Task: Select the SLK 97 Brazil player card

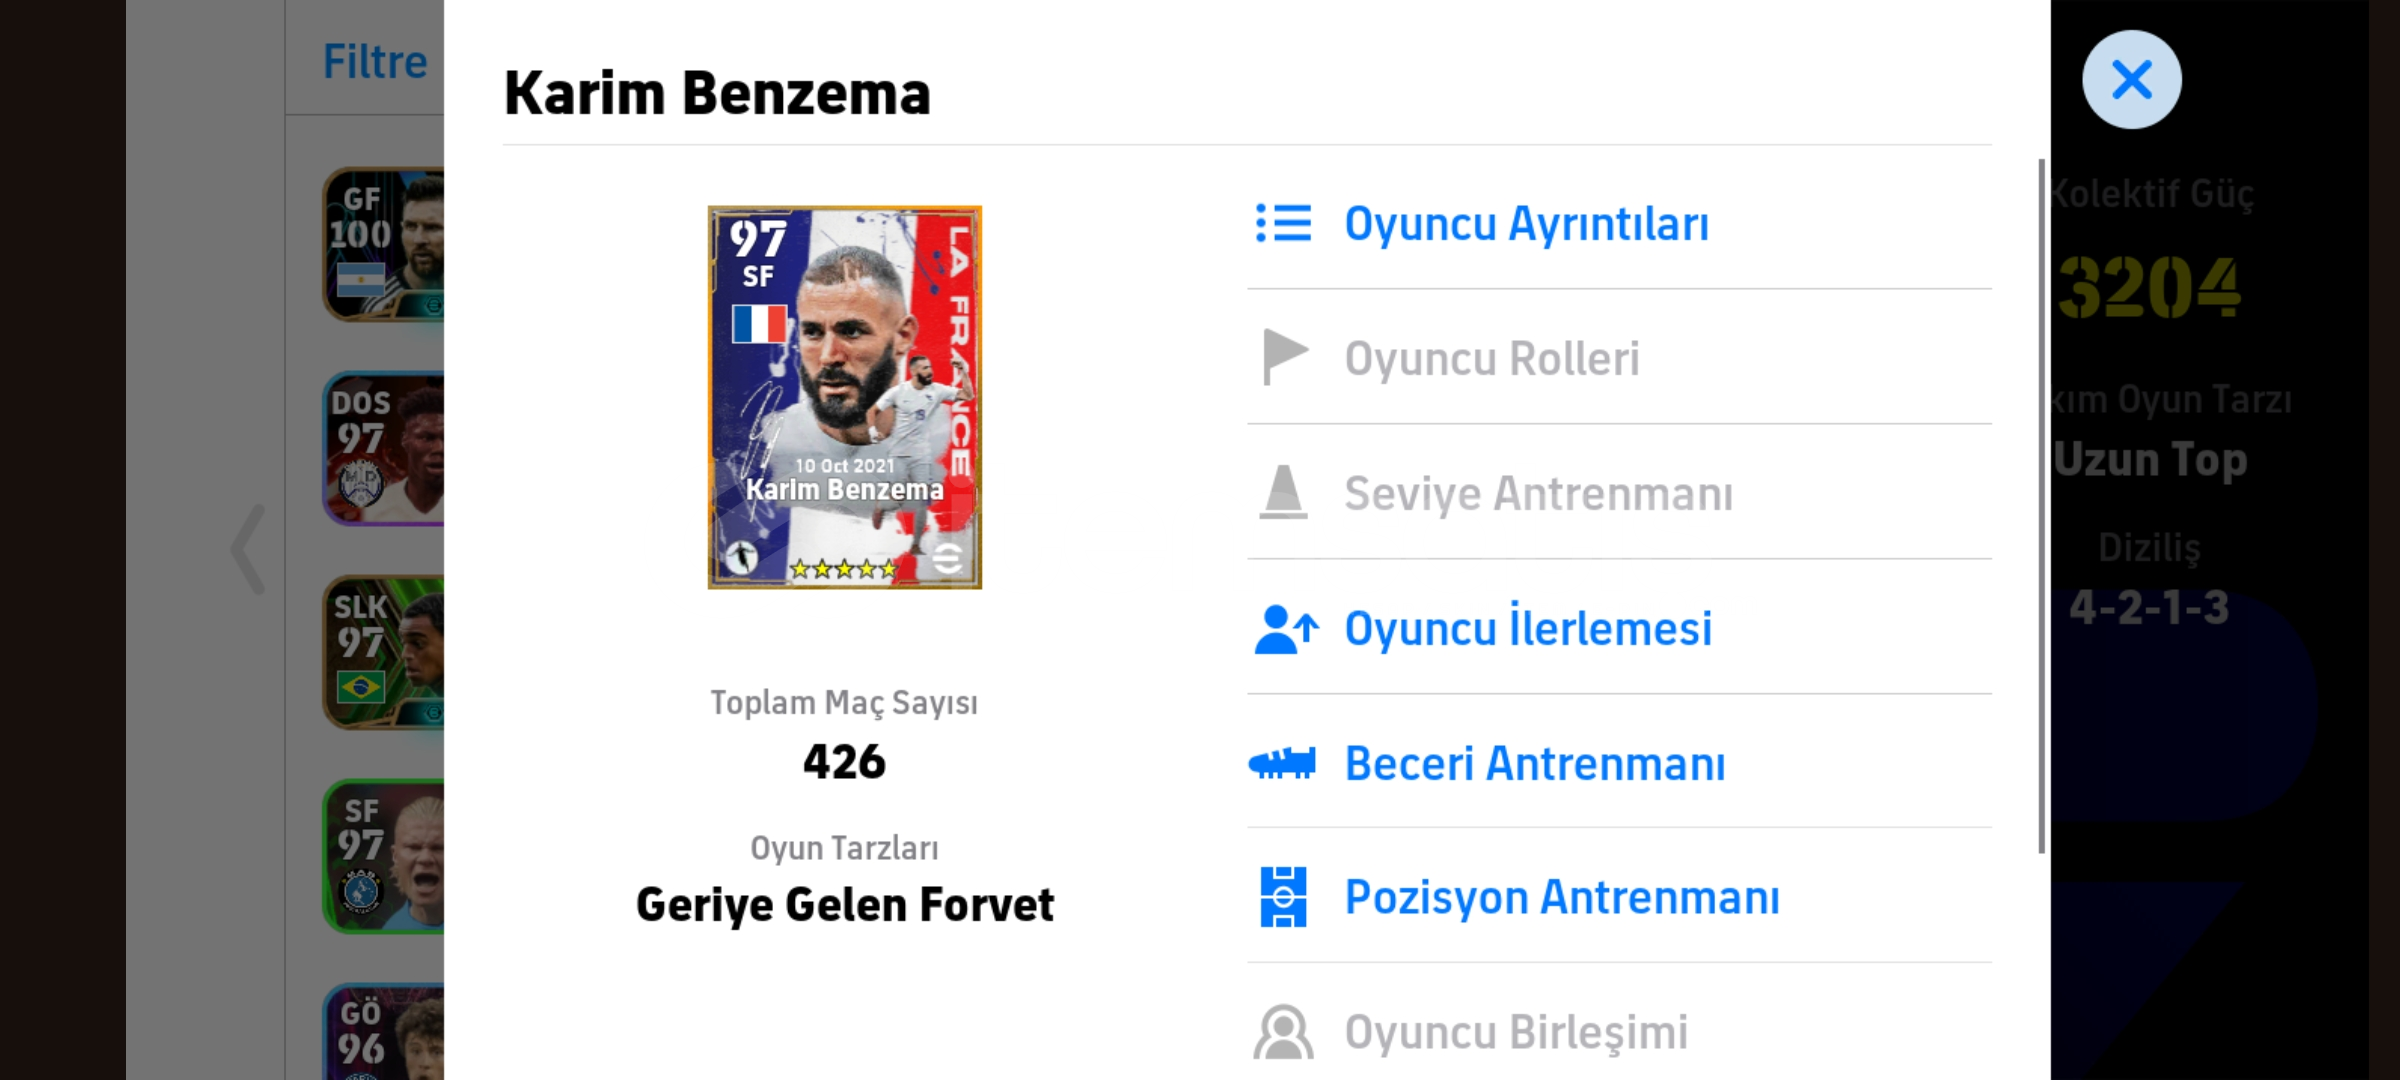Action: 384,652
